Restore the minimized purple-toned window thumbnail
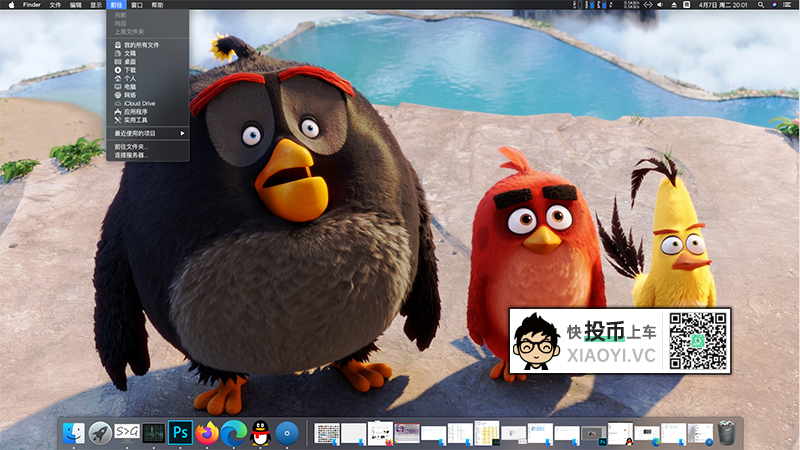800x450 pixels. coord(407,434)
